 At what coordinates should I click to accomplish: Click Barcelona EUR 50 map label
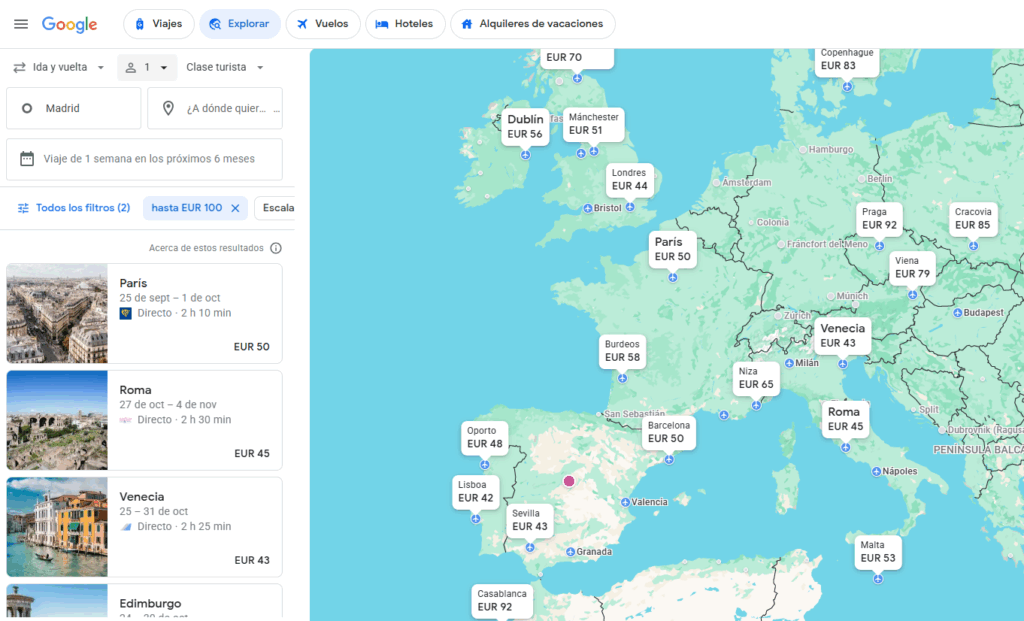point(669,432)
